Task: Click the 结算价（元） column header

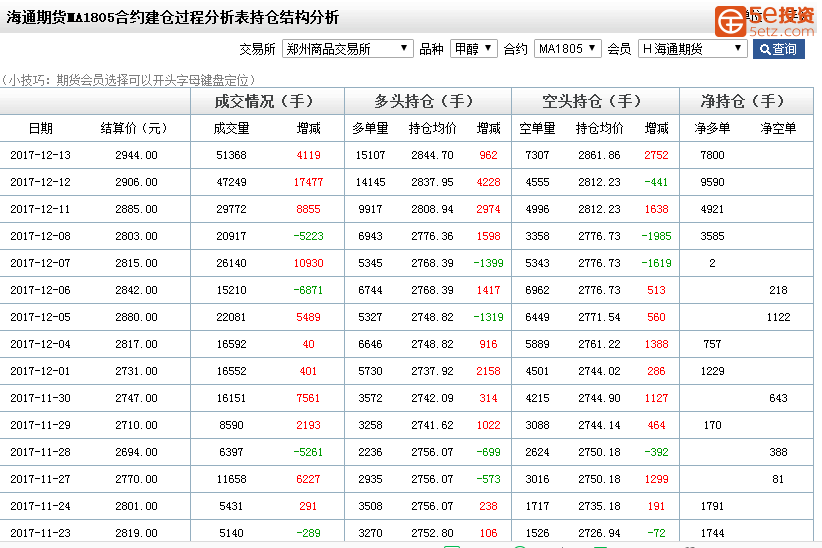Action: click(134, 128)
